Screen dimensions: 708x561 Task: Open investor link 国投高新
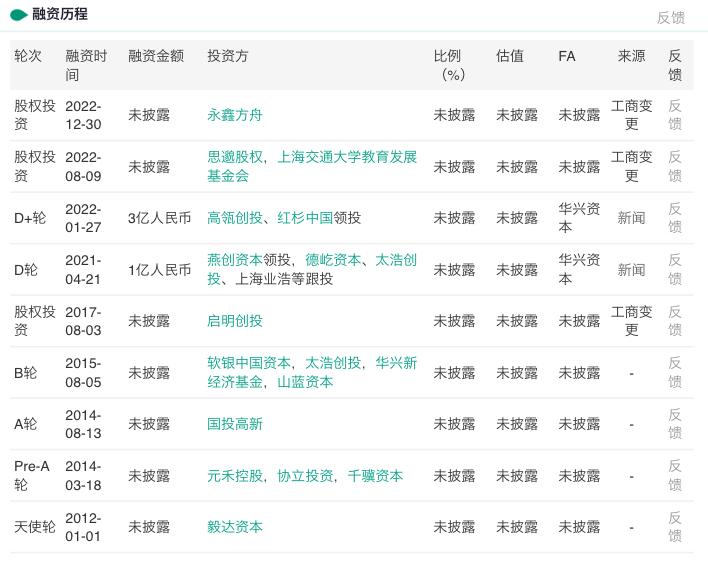pyautogui.click(x=235, y=424)
